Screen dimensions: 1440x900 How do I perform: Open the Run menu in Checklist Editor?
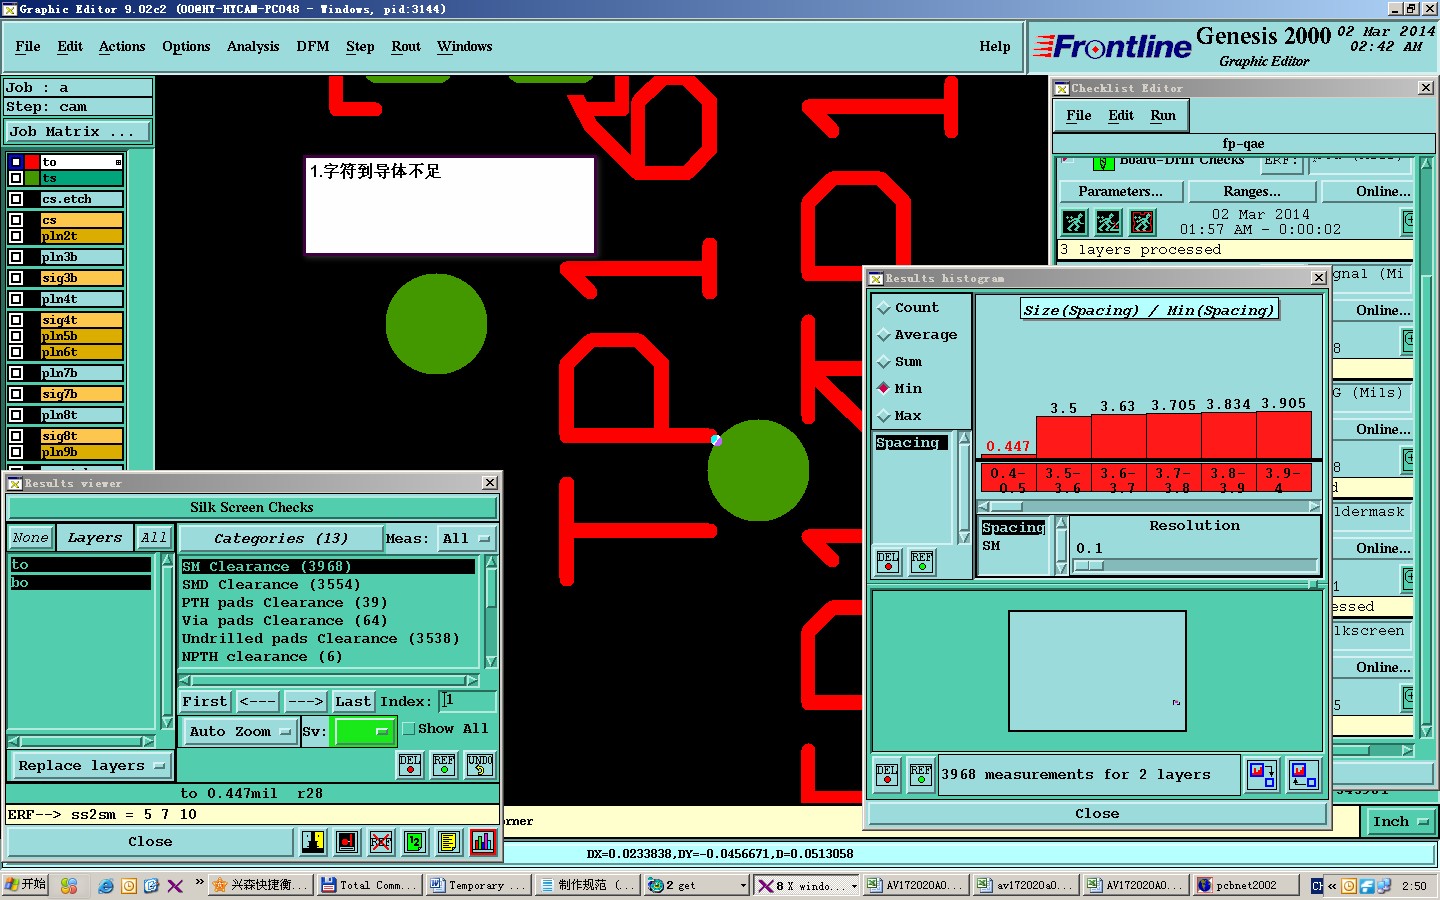pos(1163,116)
